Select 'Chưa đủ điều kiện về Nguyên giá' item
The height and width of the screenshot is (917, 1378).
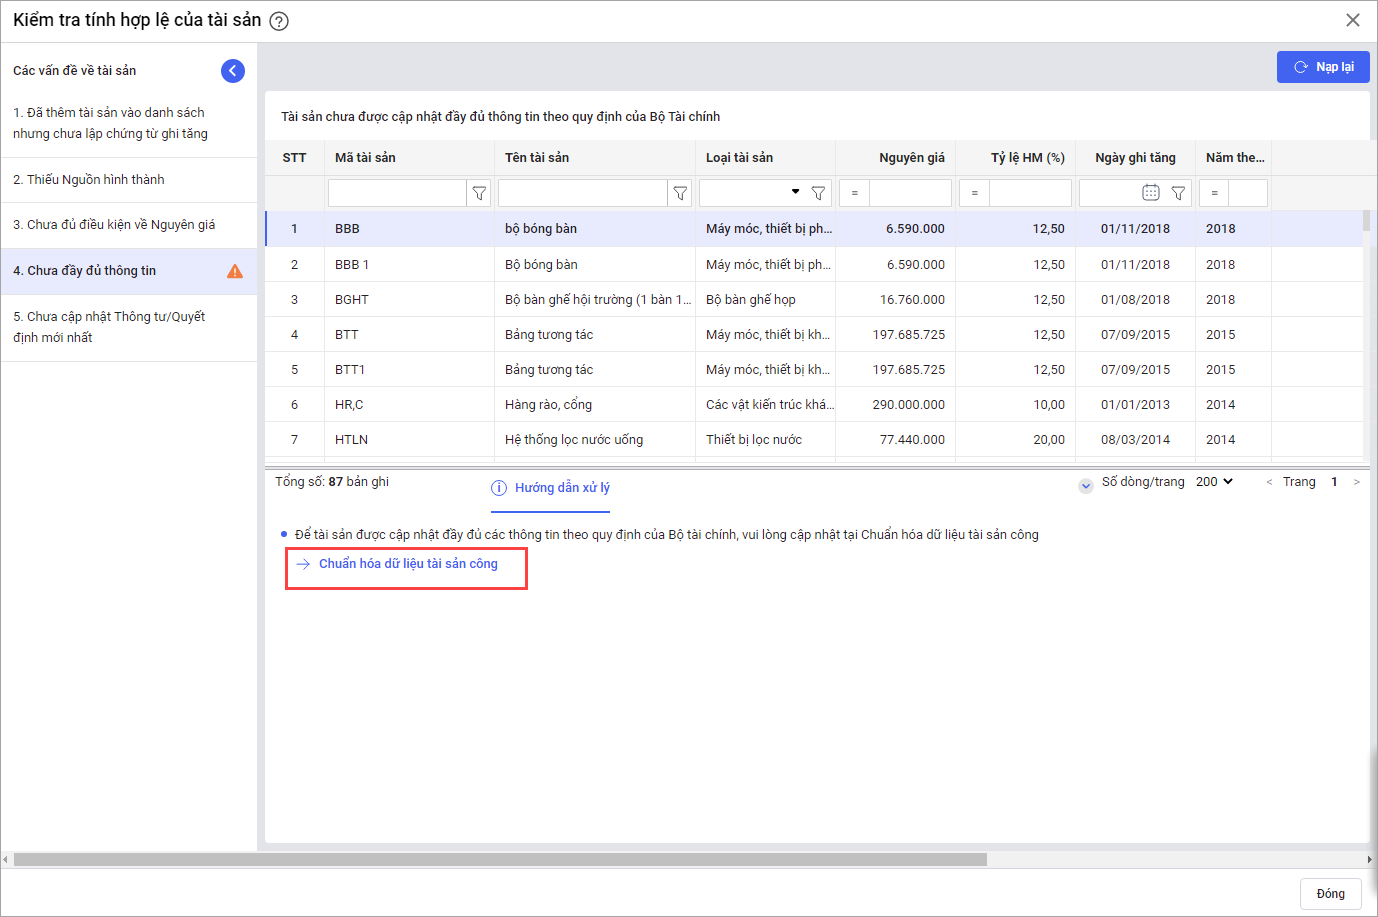click(114, 225)
